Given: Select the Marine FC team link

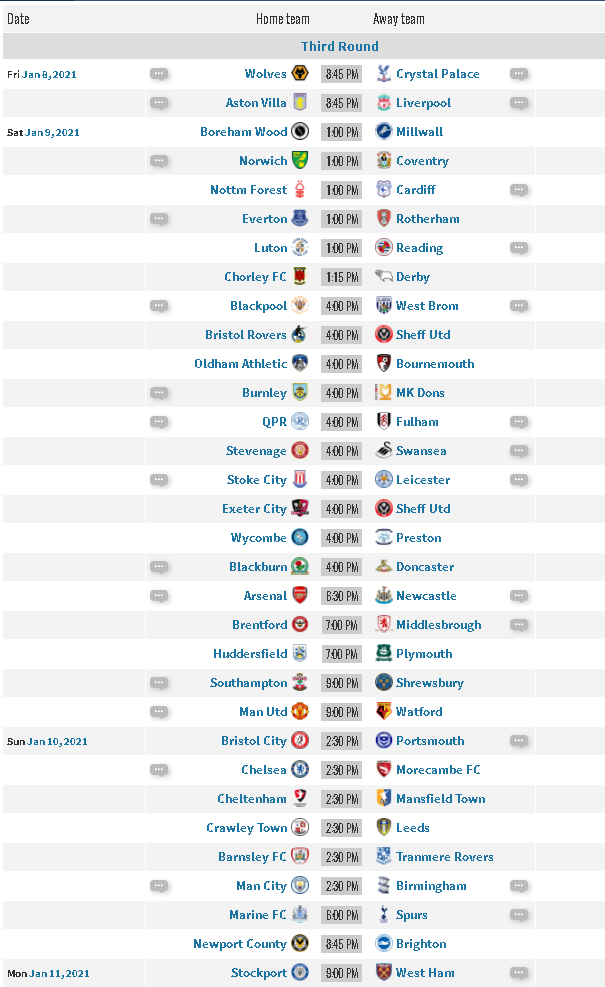Looking at the screenshot, I should tap(257, 915).
